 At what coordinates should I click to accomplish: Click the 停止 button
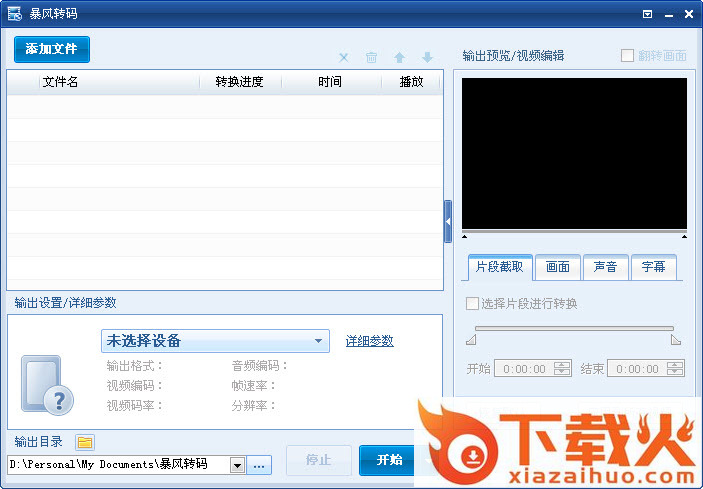click(319, 460)
